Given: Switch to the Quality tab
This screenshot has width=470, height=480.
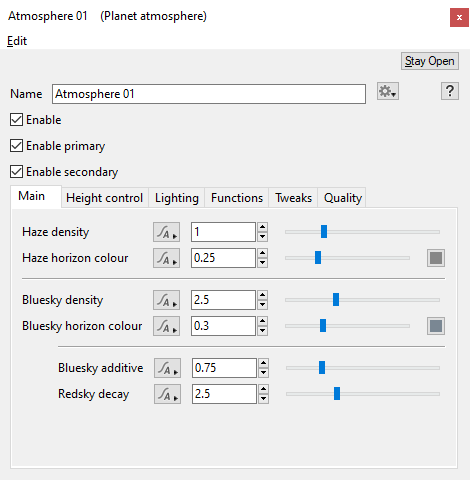Looking at the screenshot, I should 342,198.
